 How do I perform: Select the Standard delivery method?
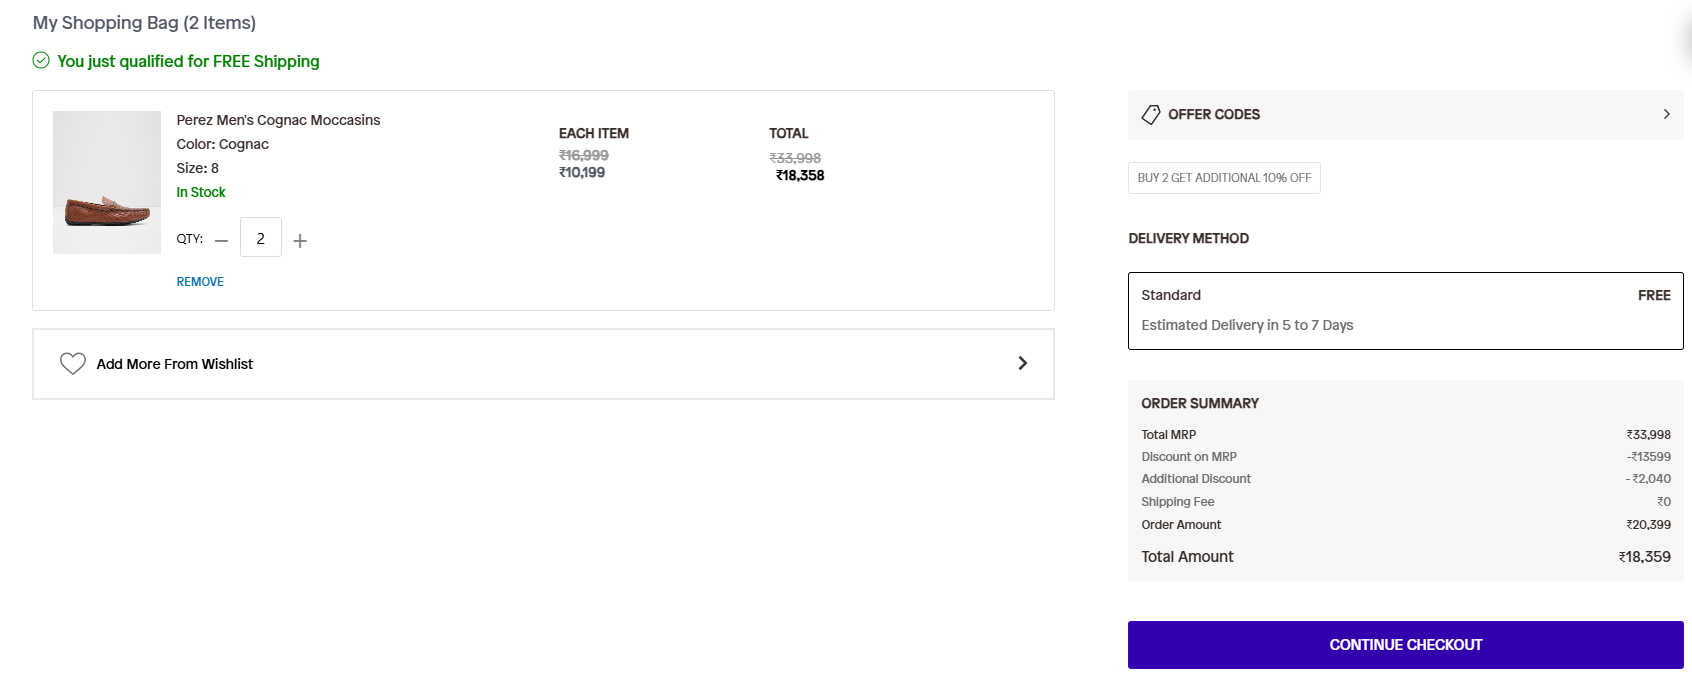[1405, 311]
